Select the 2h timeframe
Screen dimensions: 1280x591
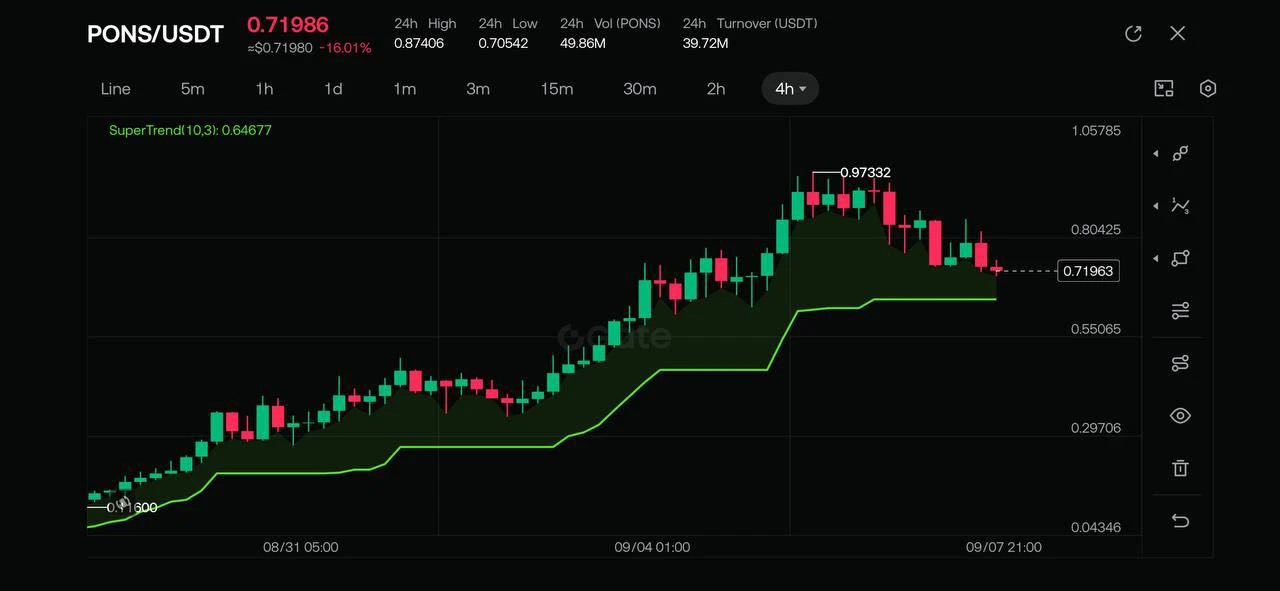[716, 89]
